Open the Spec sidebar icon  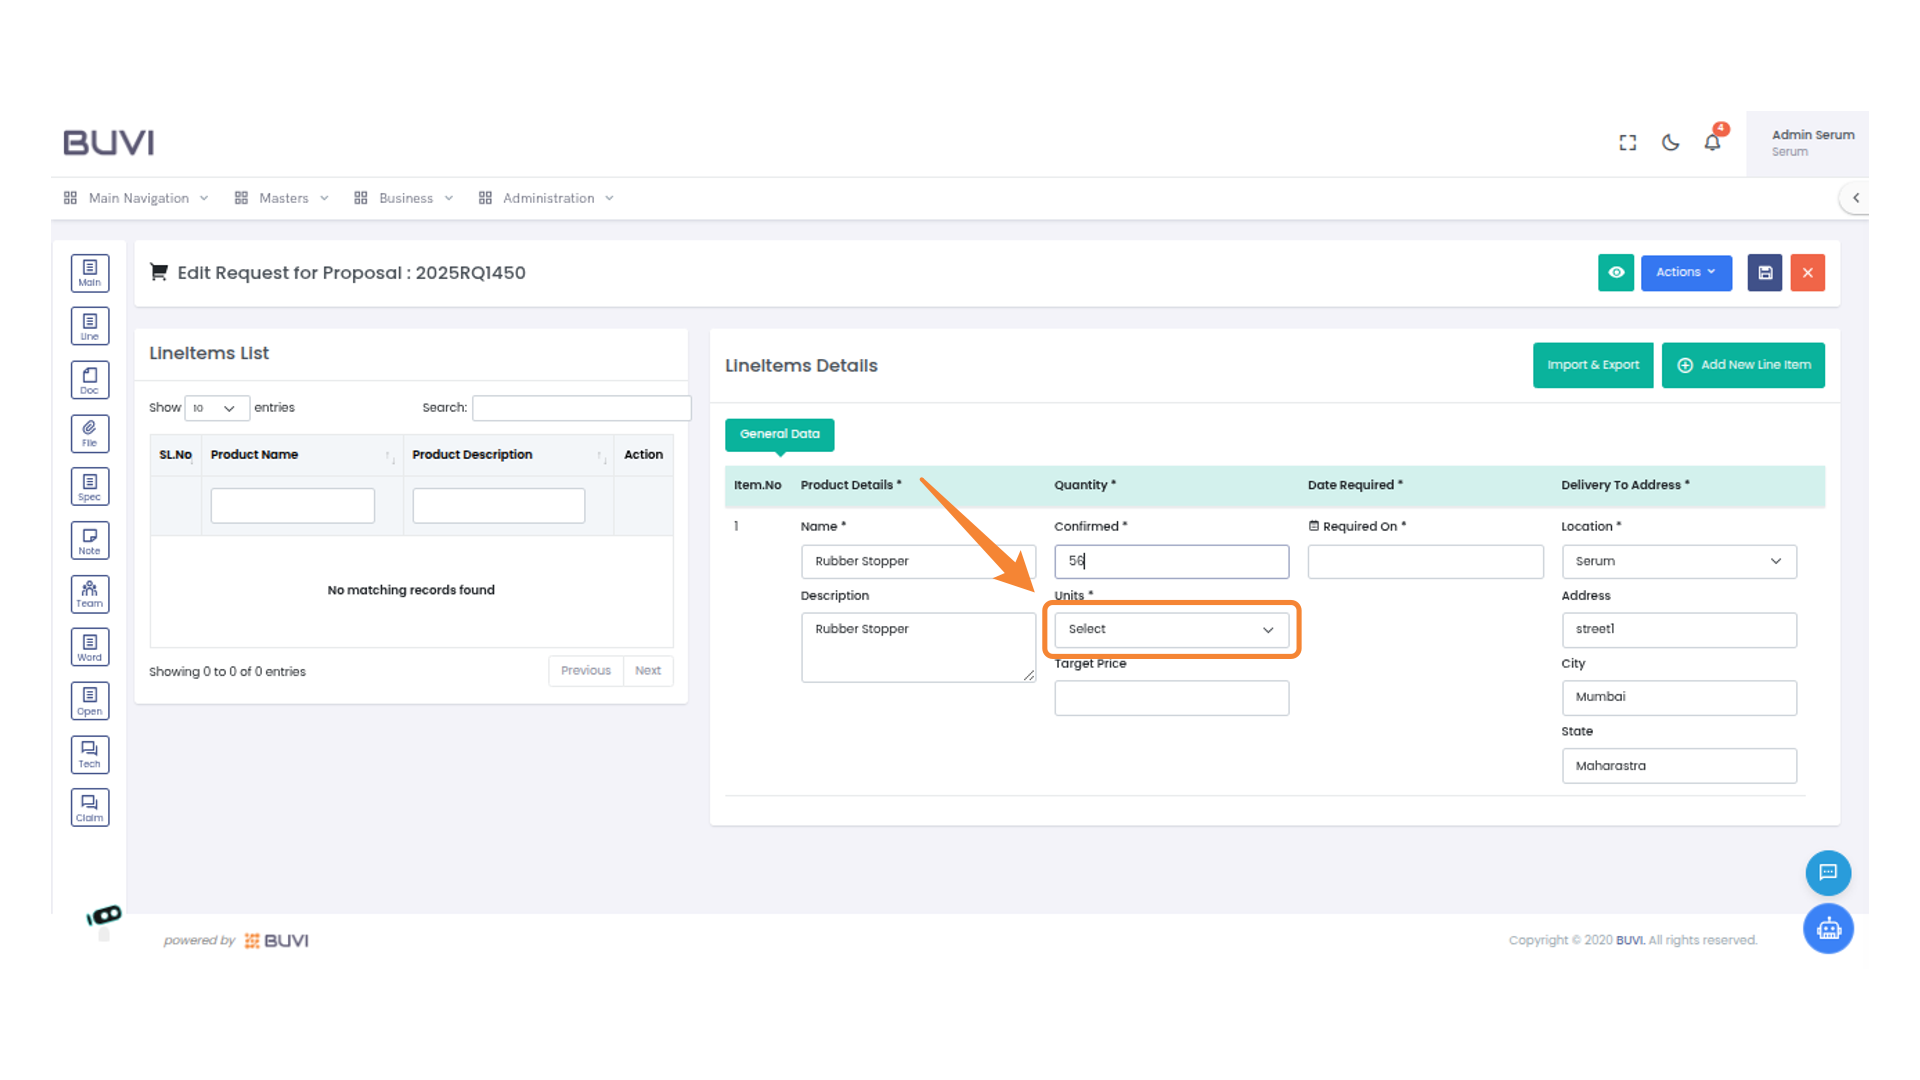(90, 487)
